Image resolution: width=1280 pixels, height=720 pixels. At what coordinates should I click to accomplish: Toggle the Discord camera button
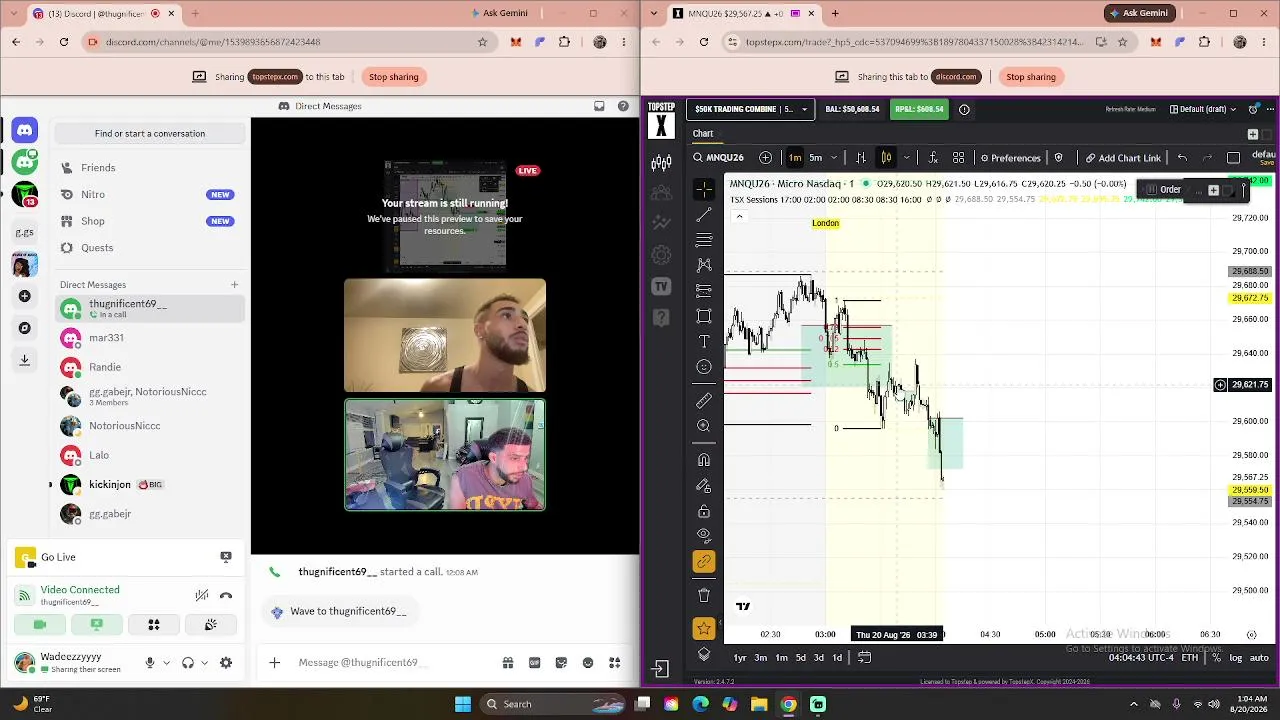pyautogui.click(x=40, y=625)
